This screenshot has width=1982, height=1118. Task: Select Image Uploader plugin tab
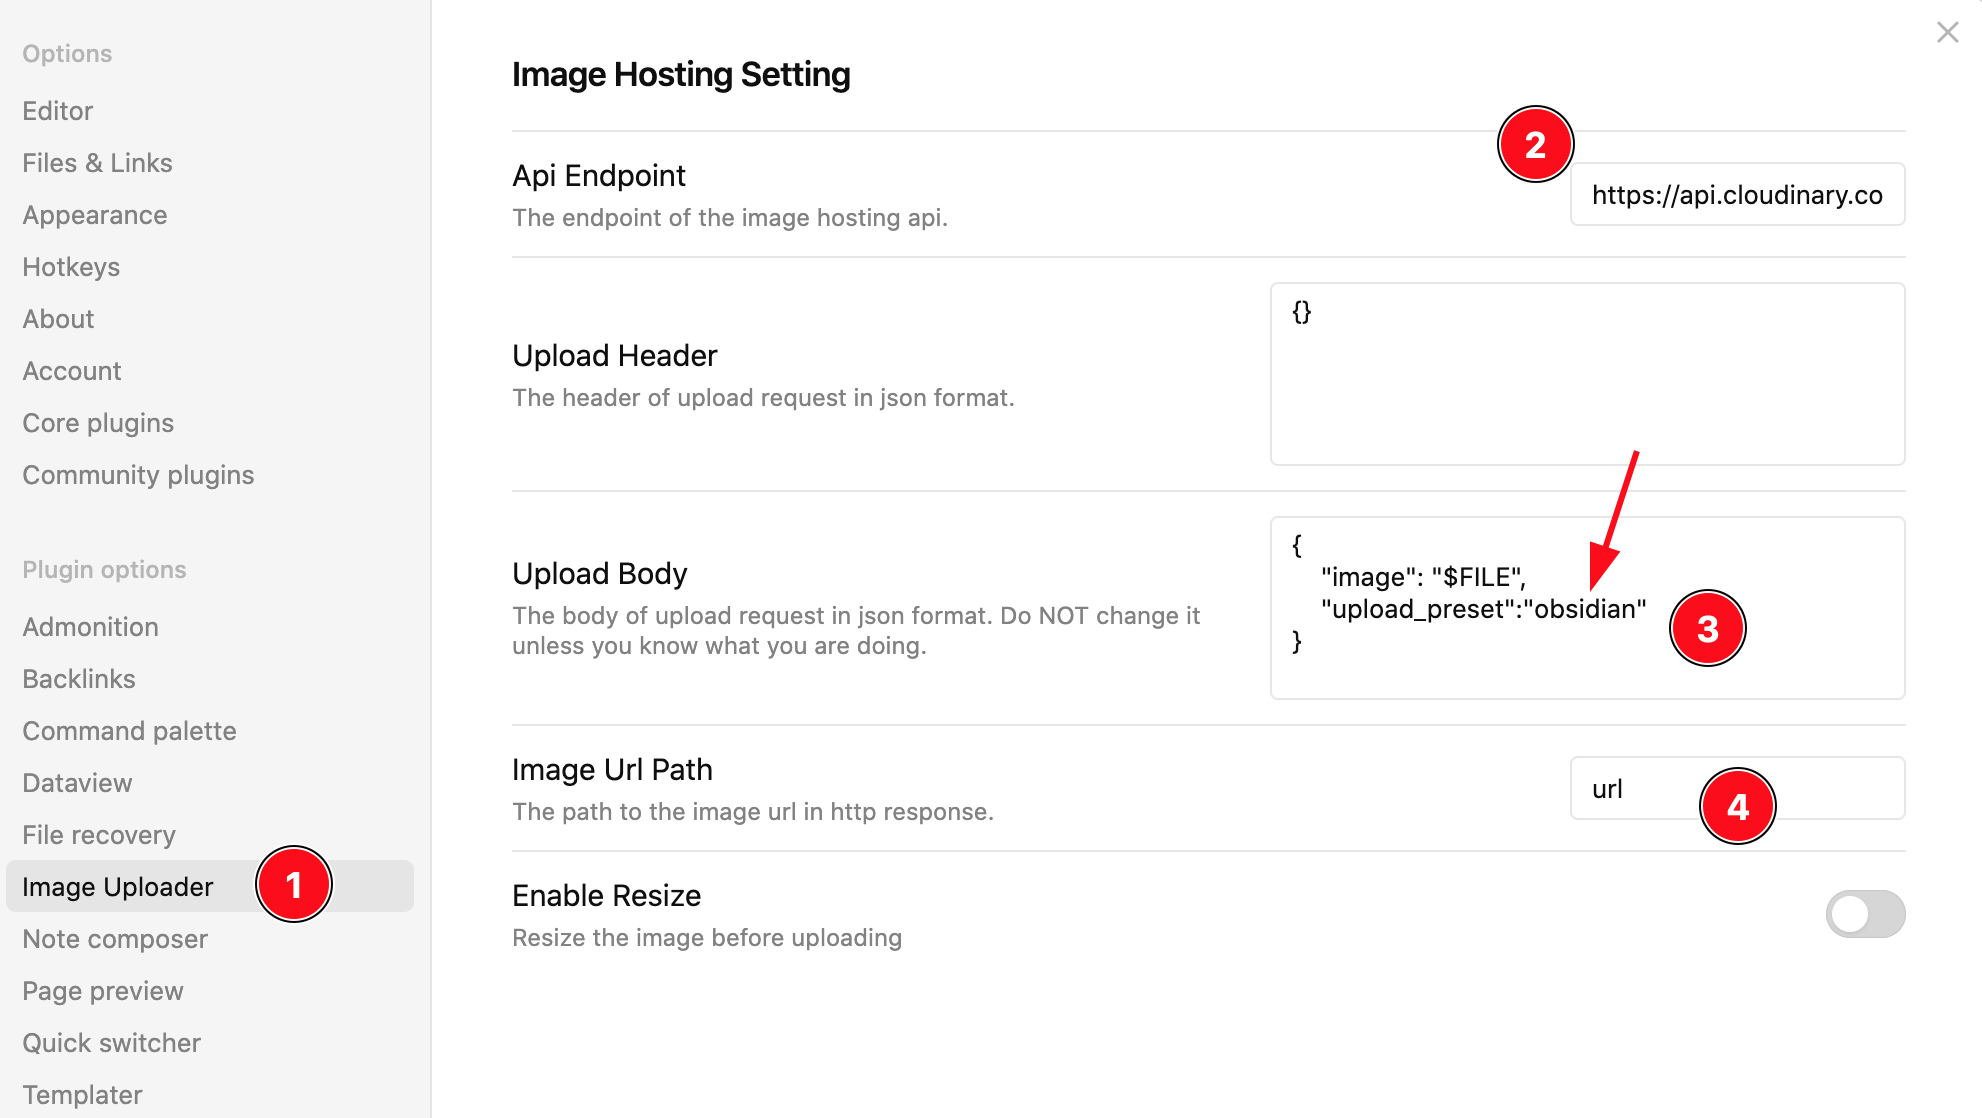tap(118, 887)
